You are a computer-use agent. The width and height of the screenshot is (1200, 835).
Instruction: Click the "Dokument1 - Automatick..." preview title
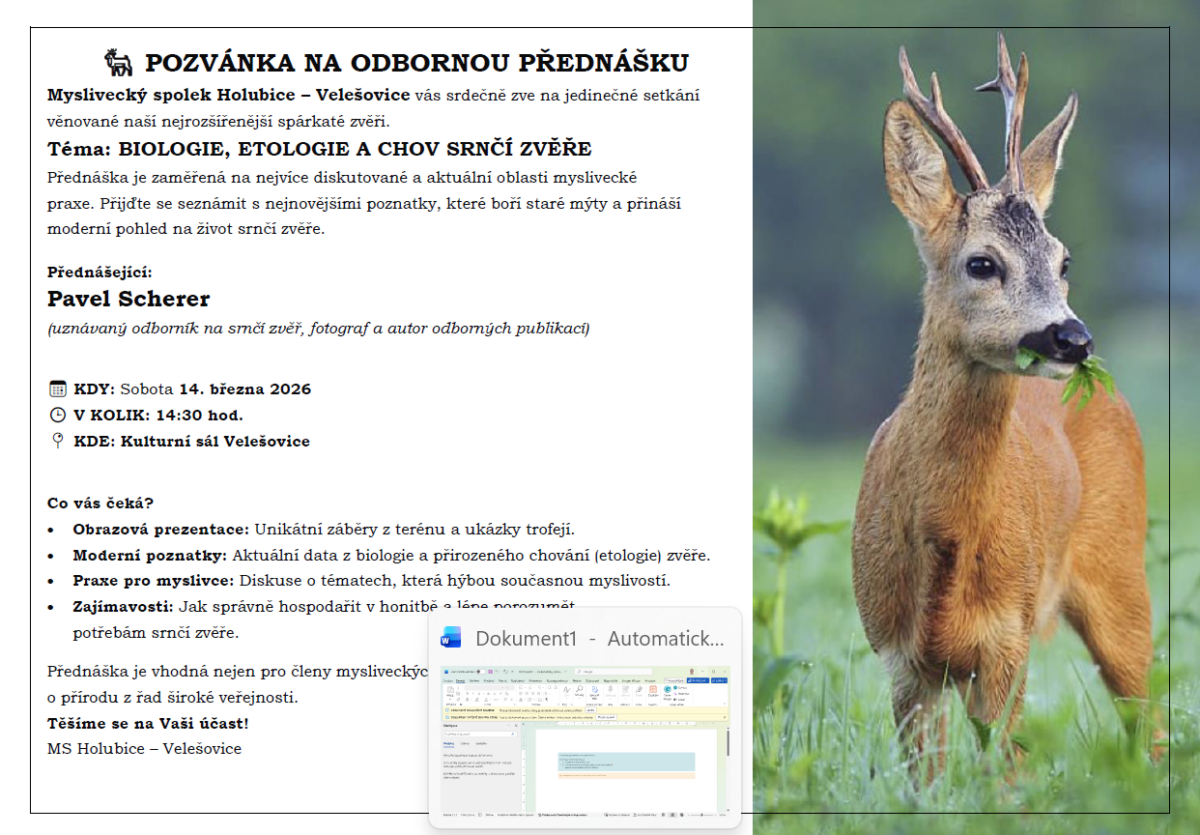pos(600,639)
